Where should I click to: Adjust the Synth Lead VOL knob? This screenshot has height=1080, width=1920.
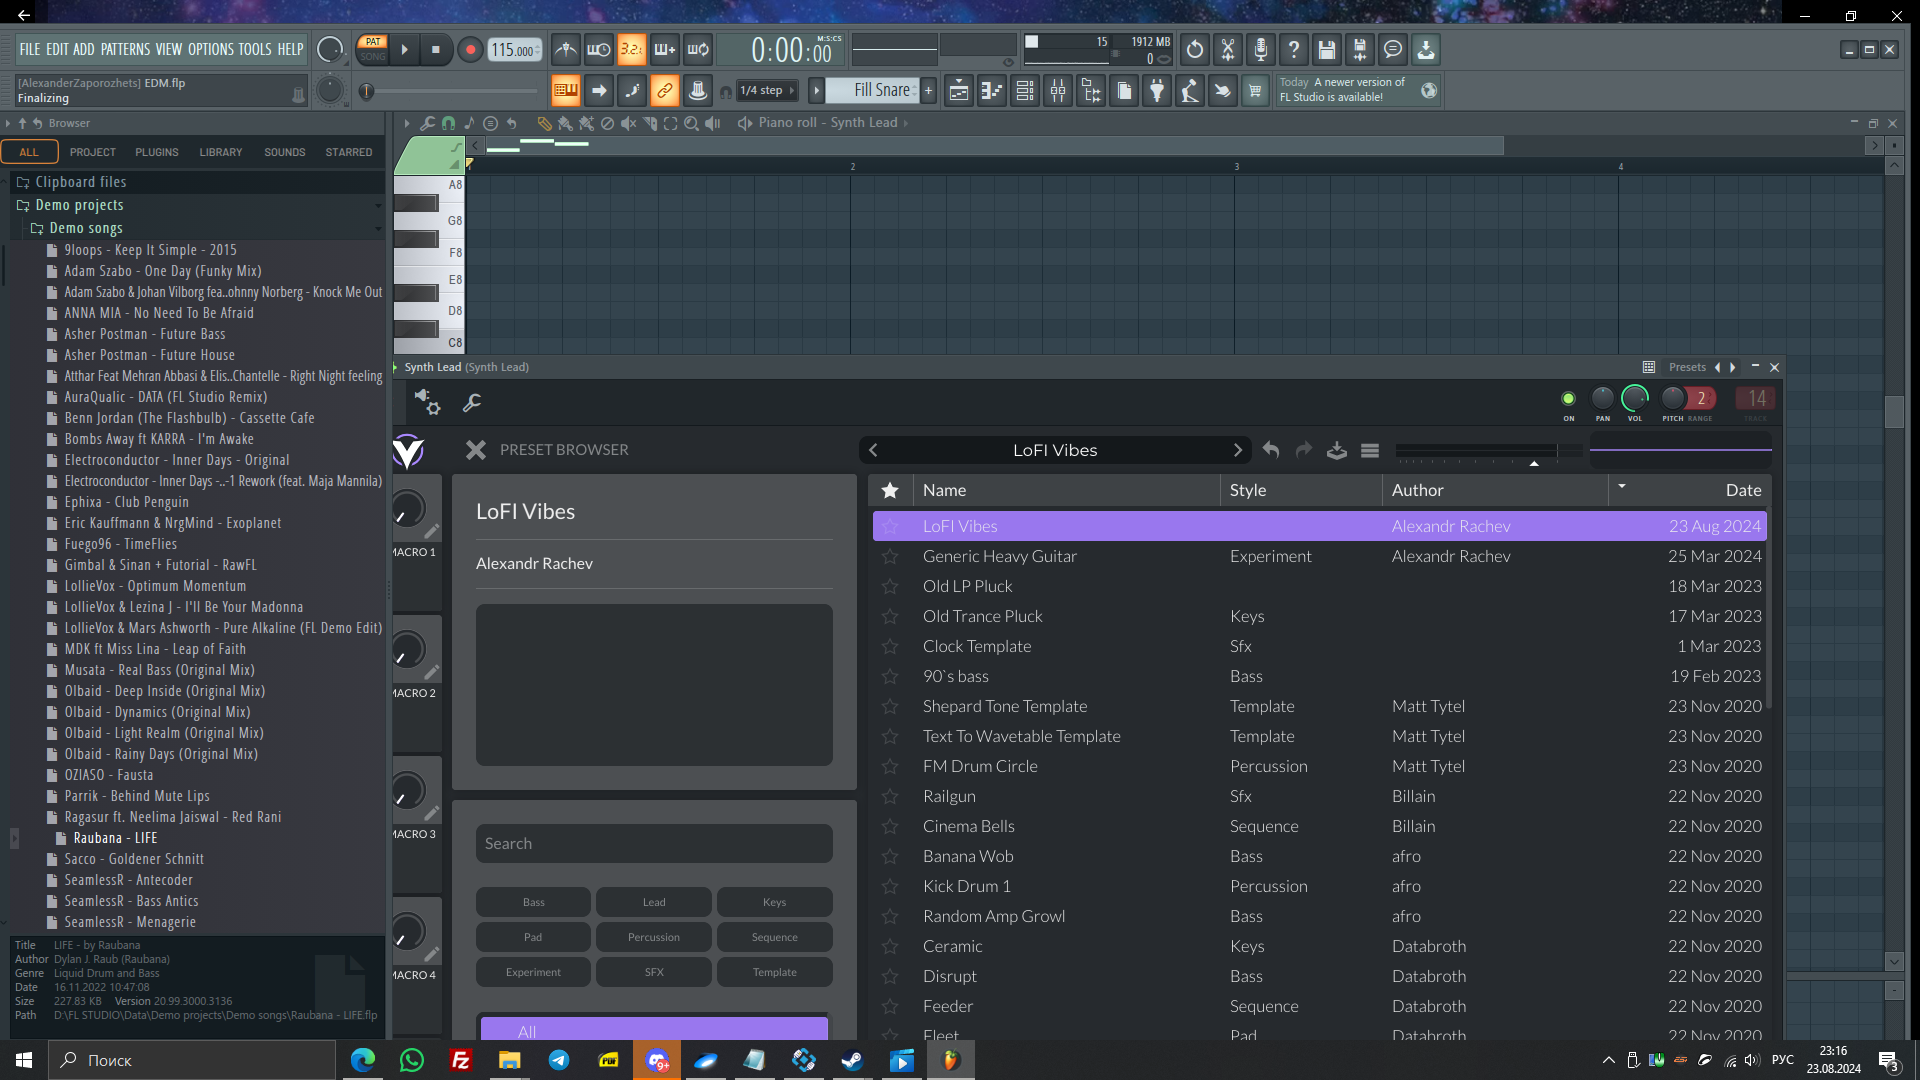point(1634,399)
